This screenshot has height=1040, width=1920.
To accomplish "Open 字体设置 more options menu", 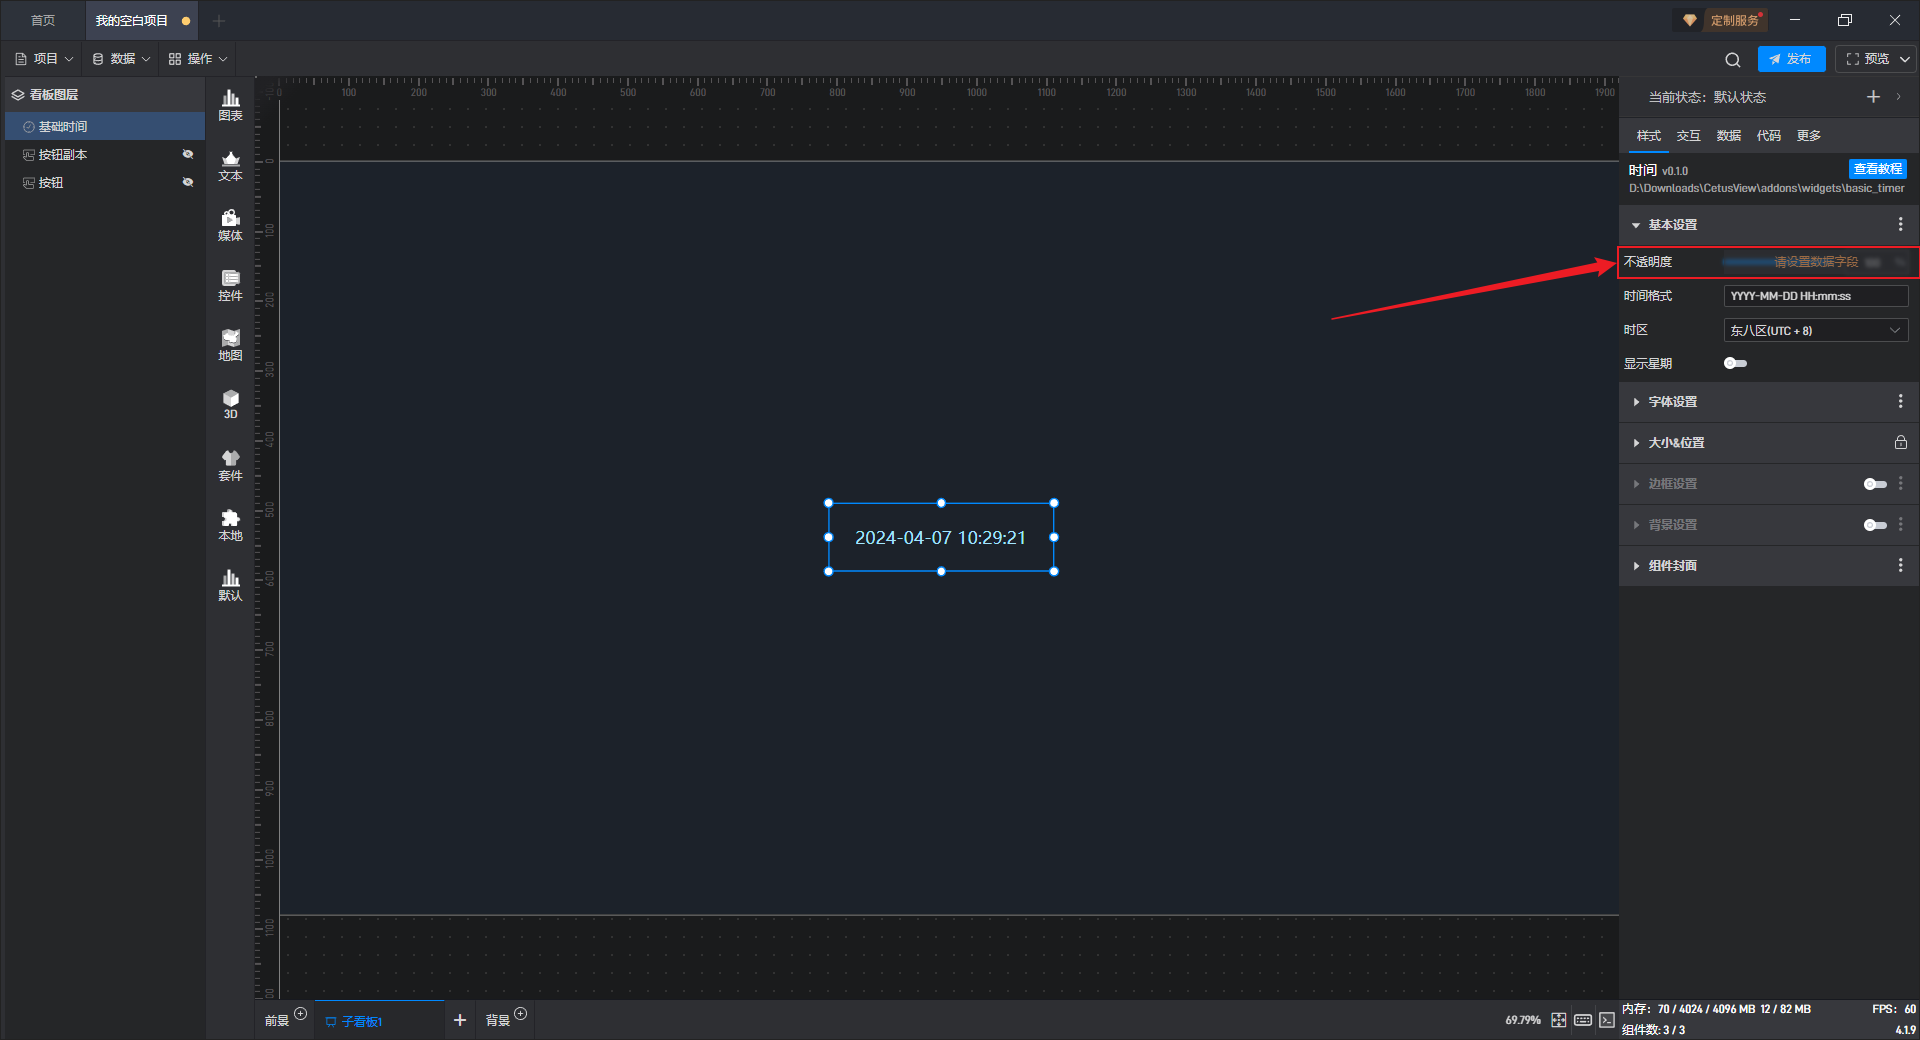I will (1900, 402).
